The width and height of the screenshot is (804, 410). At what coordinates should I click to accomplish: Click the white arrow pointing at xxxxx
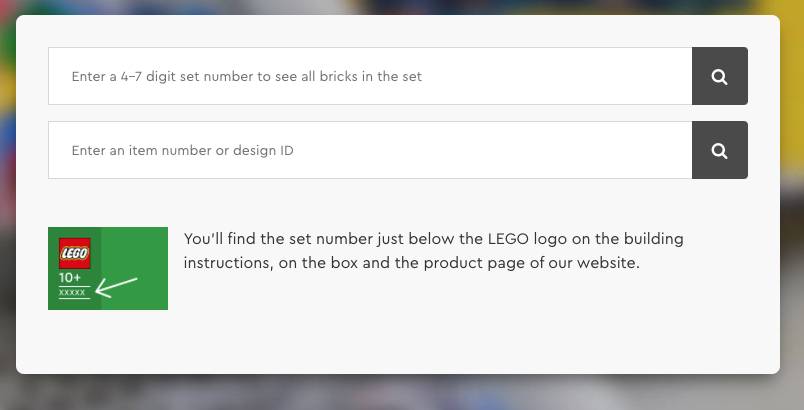click(x=116, y=288)
